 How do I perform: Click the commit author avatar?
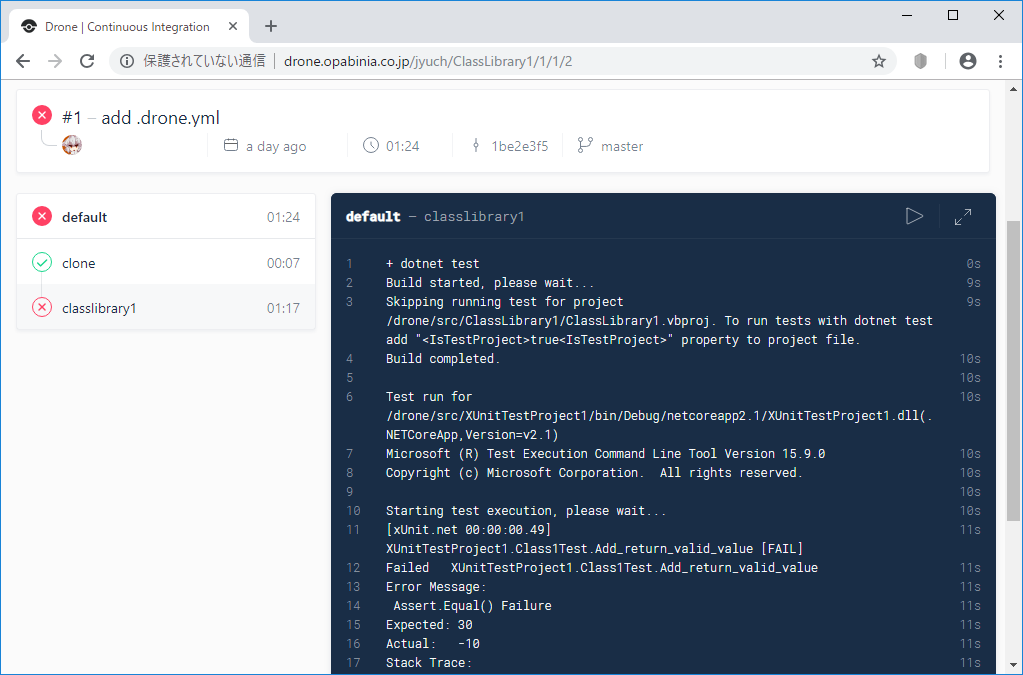tap(72, 145)
